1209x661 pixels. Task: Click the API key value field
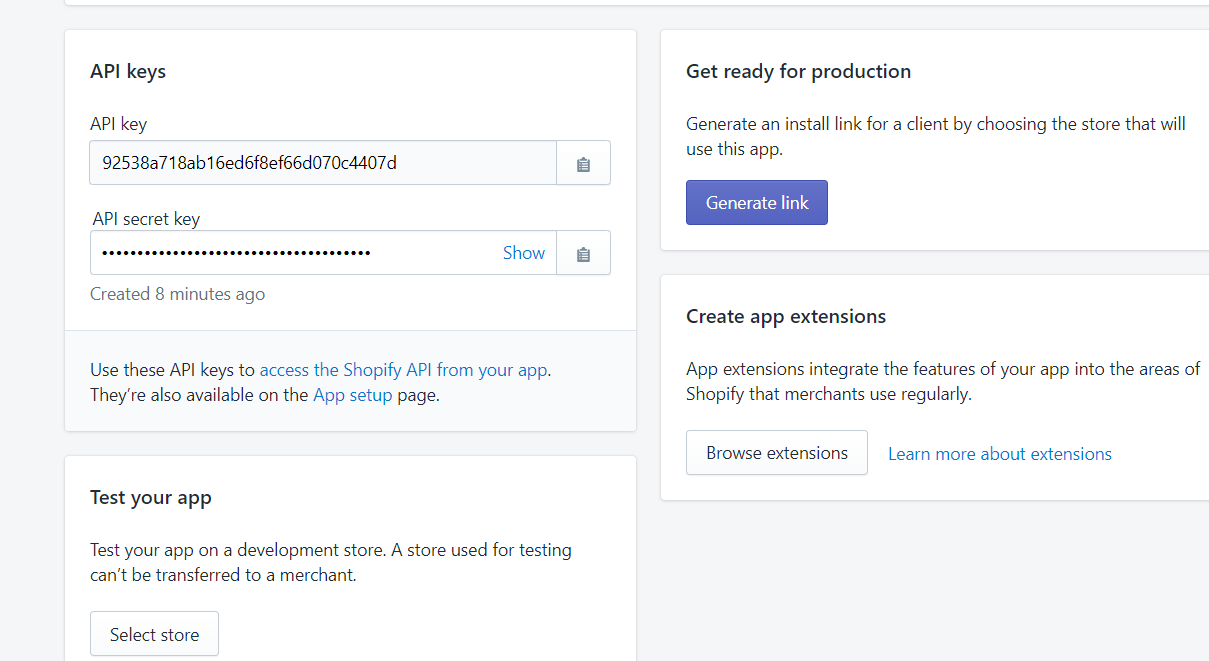pyautogui.click(x=323, y=163)
